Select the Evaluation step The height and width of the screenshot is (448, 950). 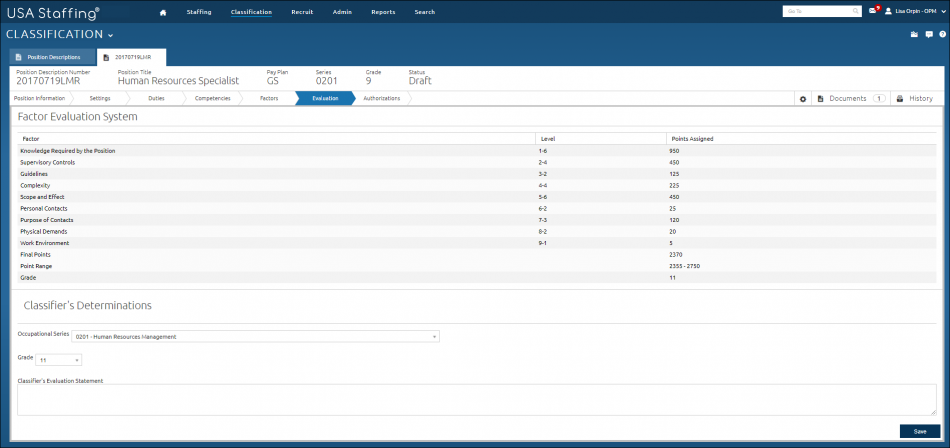(x=325, y=98)
